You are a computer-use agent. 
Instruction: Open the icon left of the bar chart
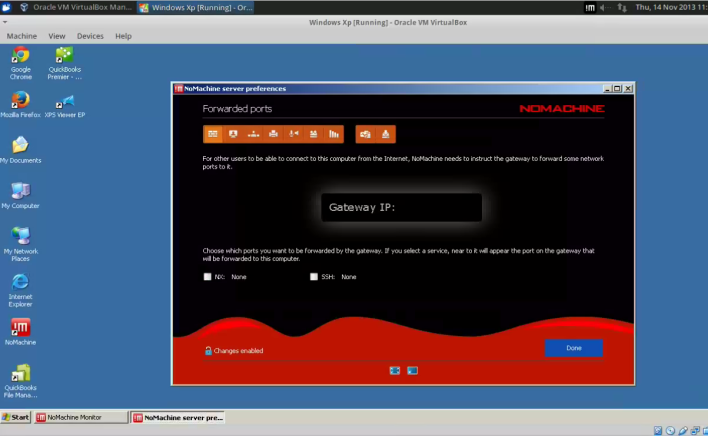pos(313,134)
